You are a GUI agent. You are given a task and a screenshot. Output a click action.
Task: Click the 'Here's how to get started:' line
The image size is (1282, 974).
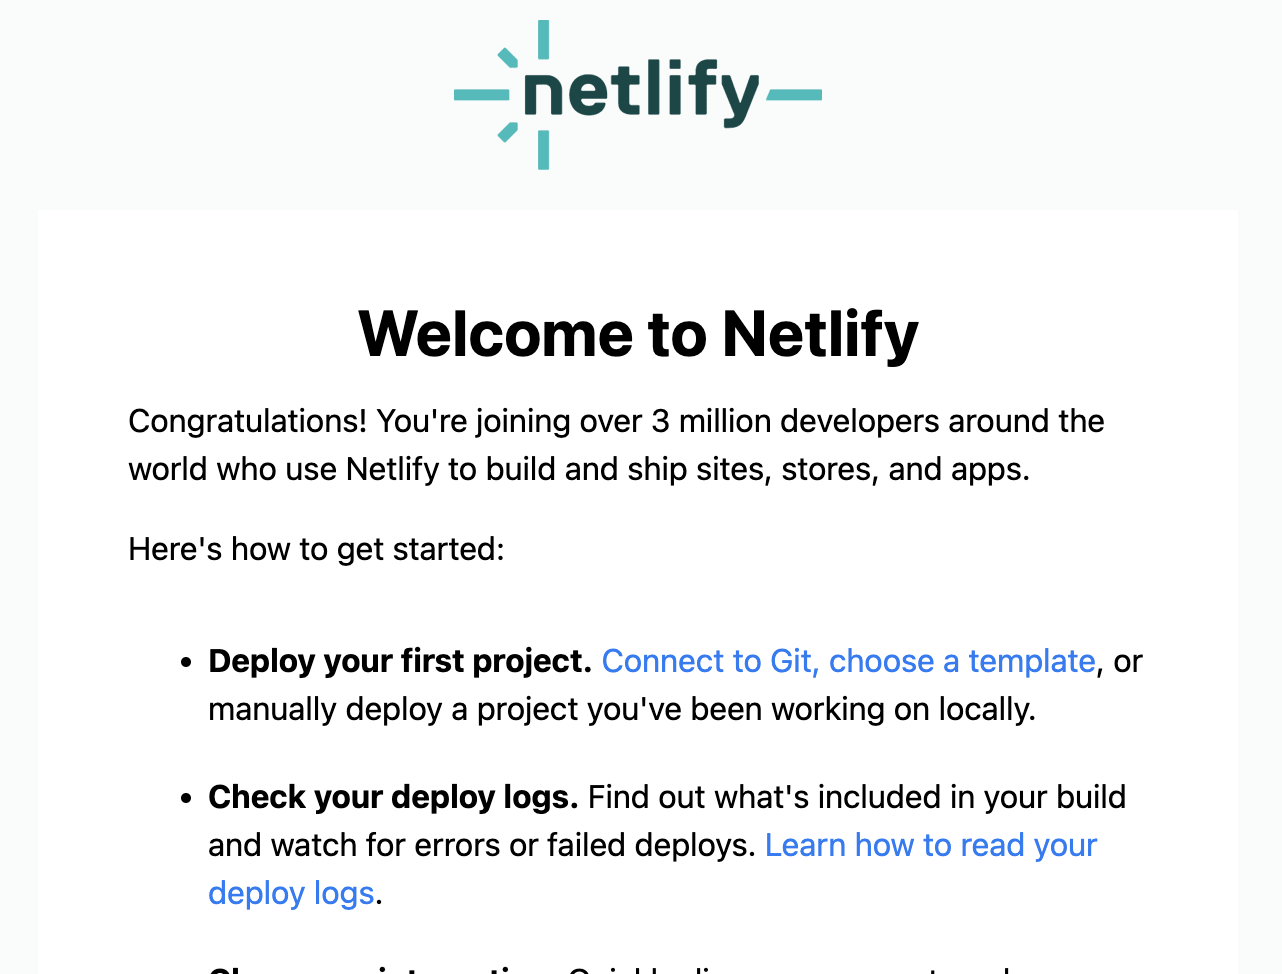pos(316,549)
